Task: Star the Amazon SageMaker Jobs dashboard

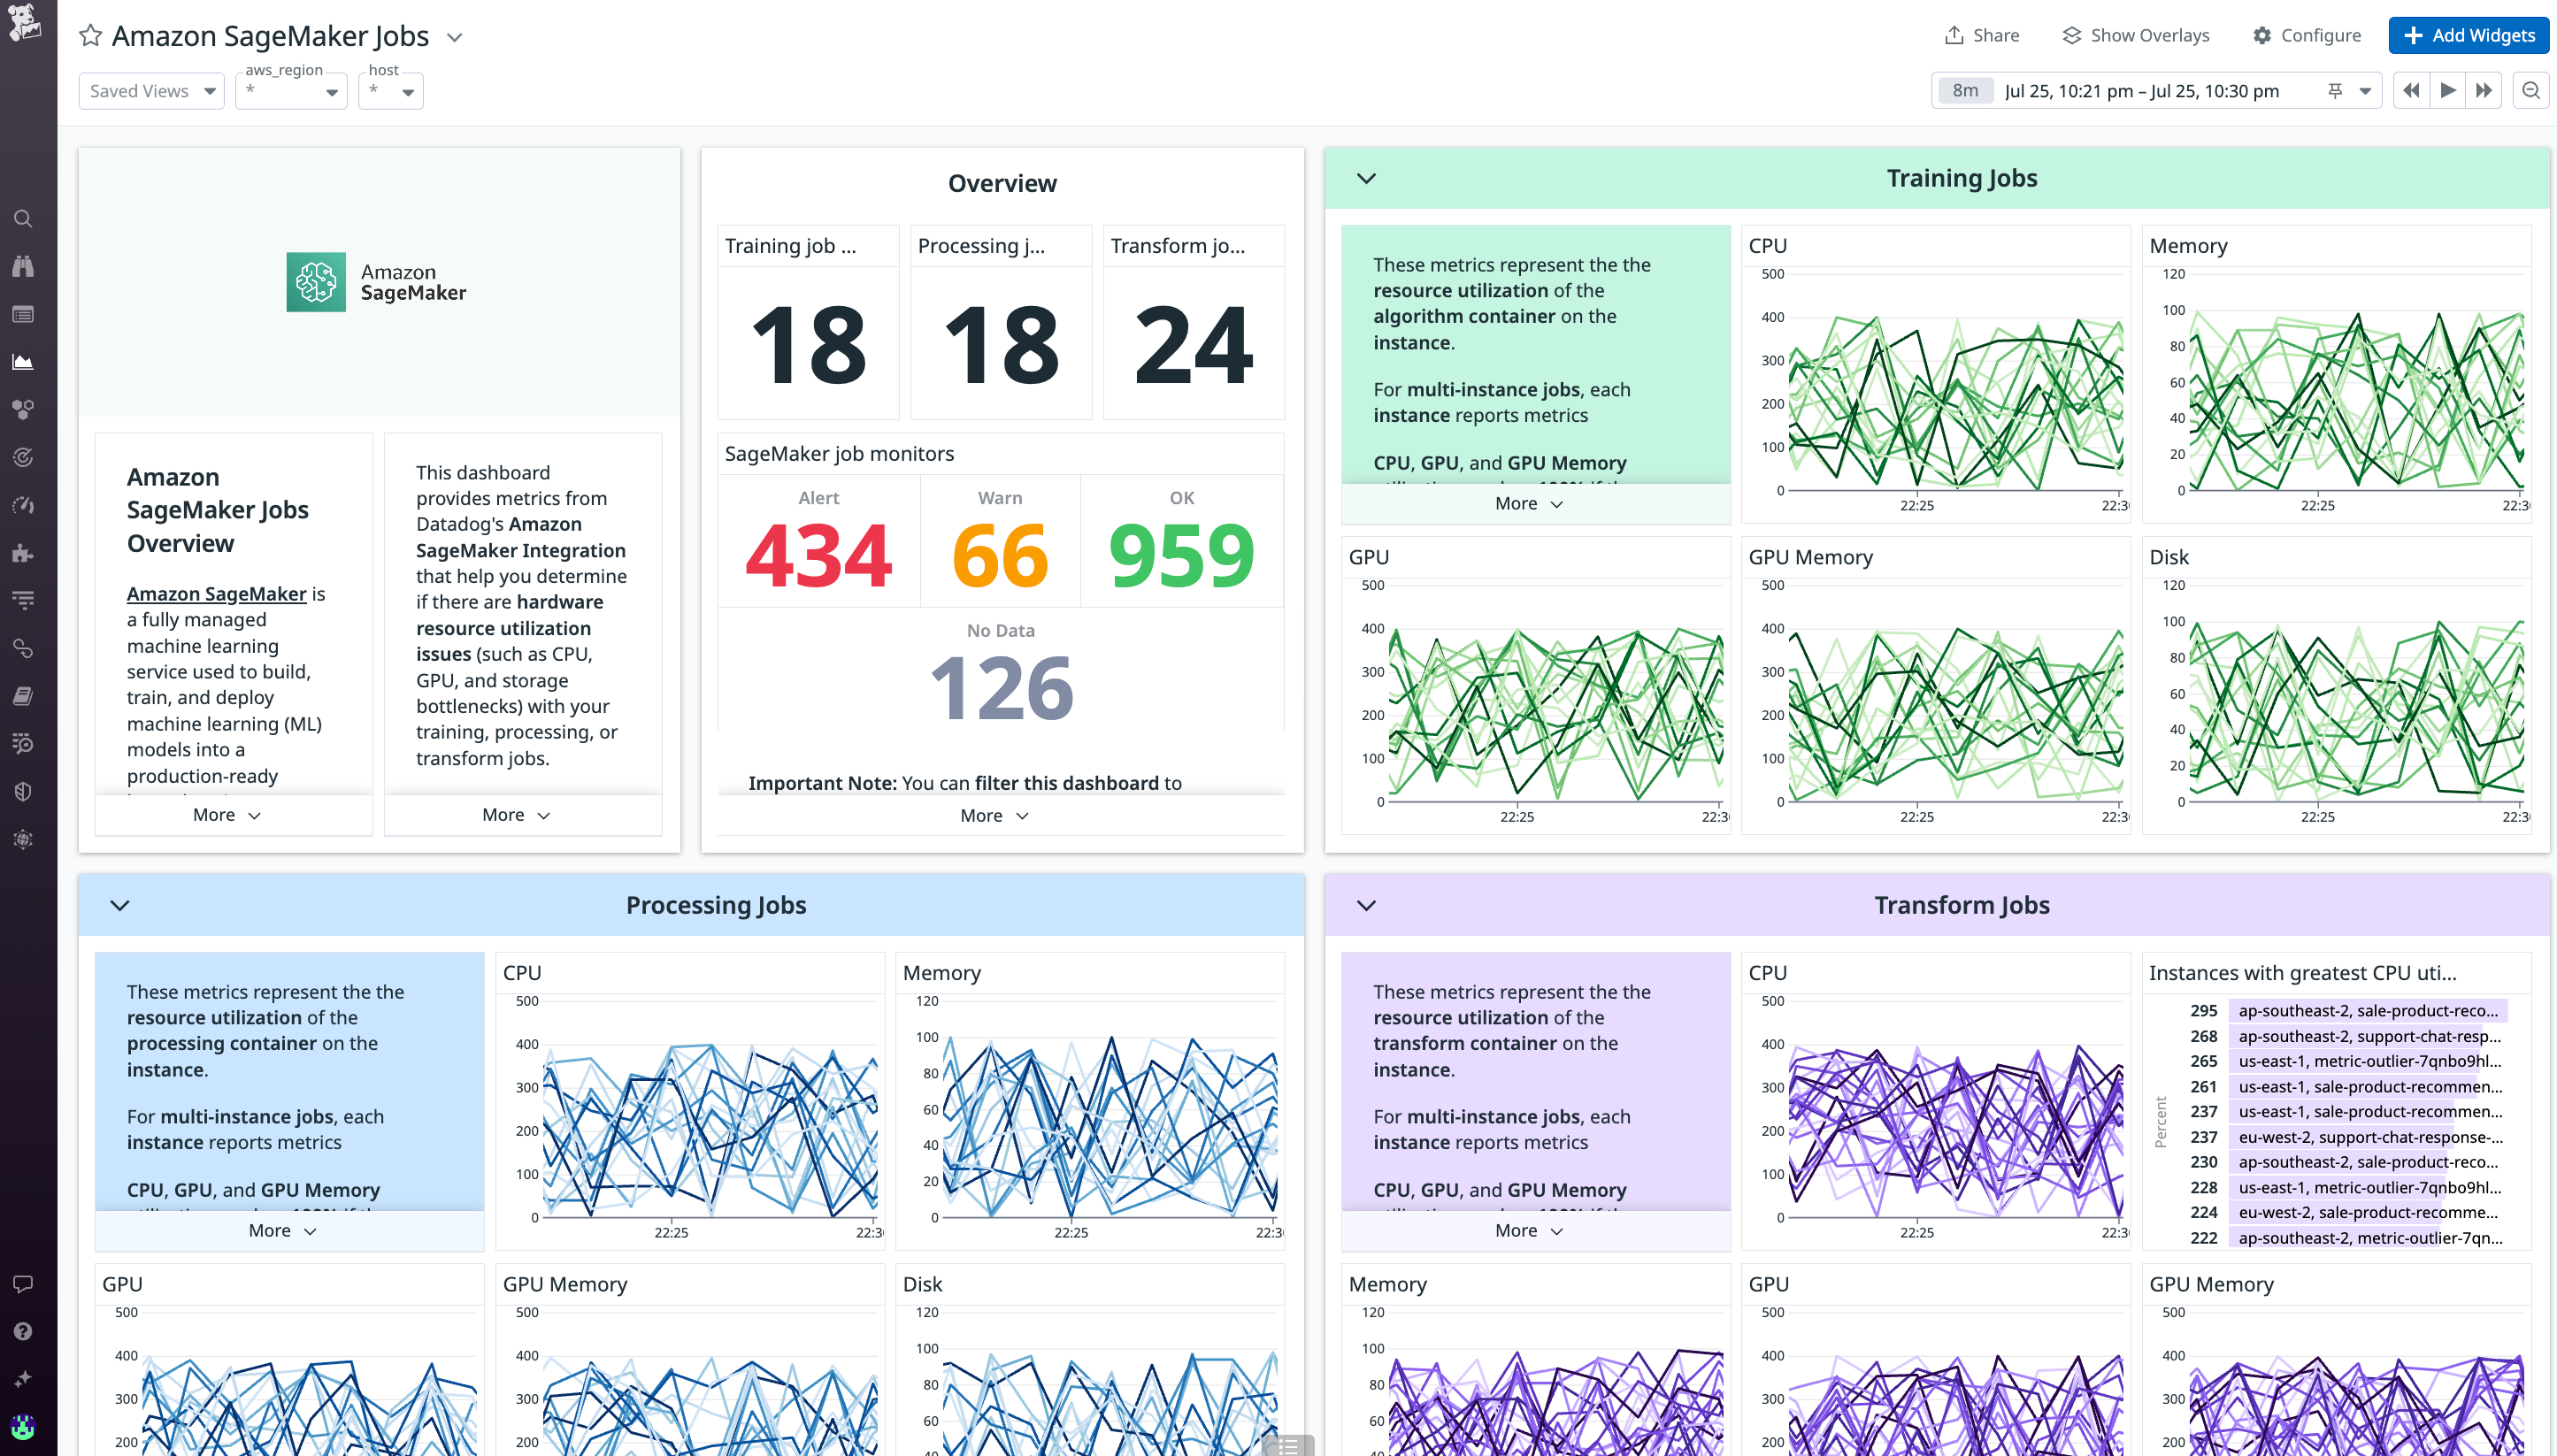Action: pyautogui.click(x=90, y=35)
